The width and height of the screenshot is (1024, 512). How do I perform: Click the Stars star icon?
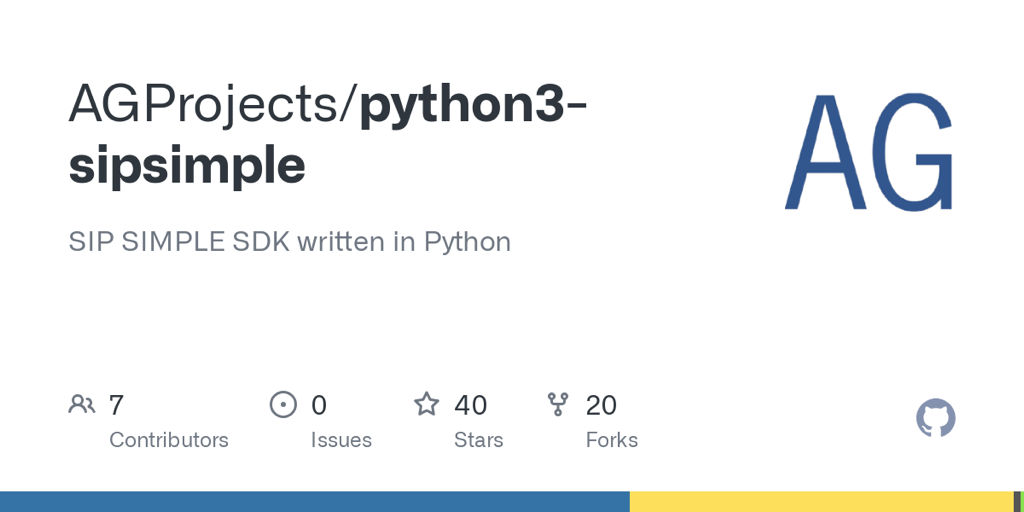point(427,404)
